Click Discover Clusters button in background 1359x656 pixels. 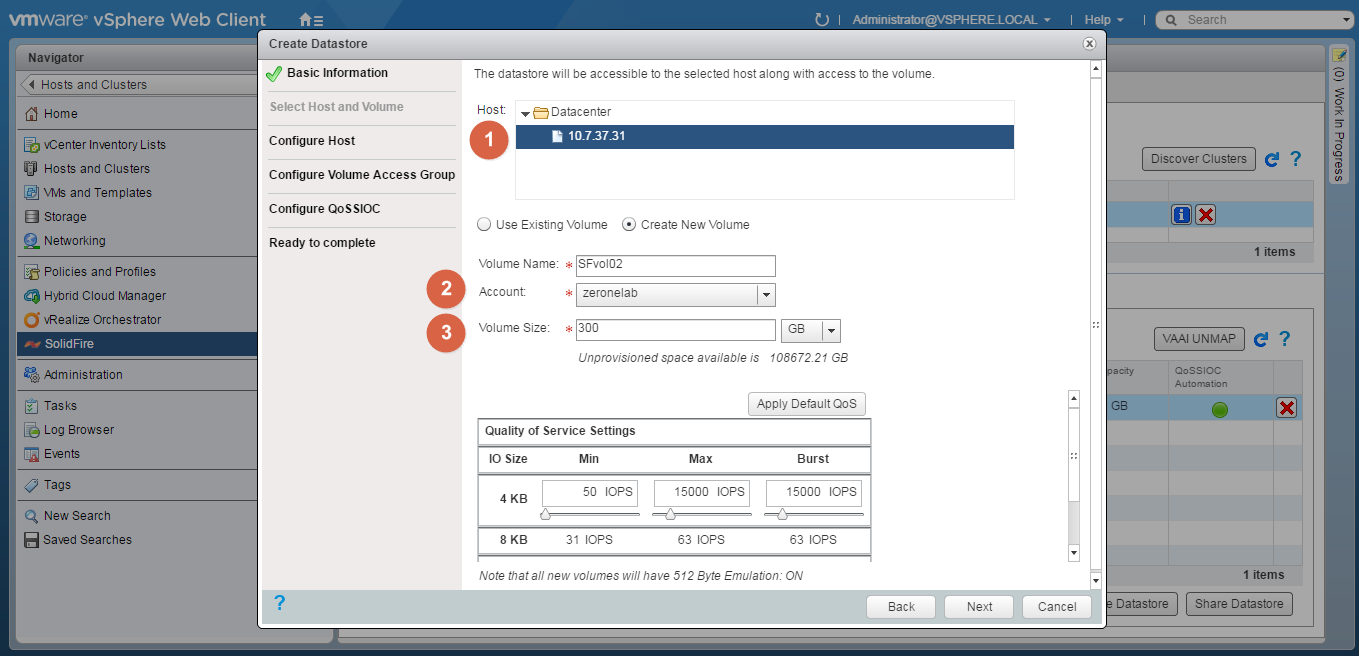click(x=1199, y=159)
